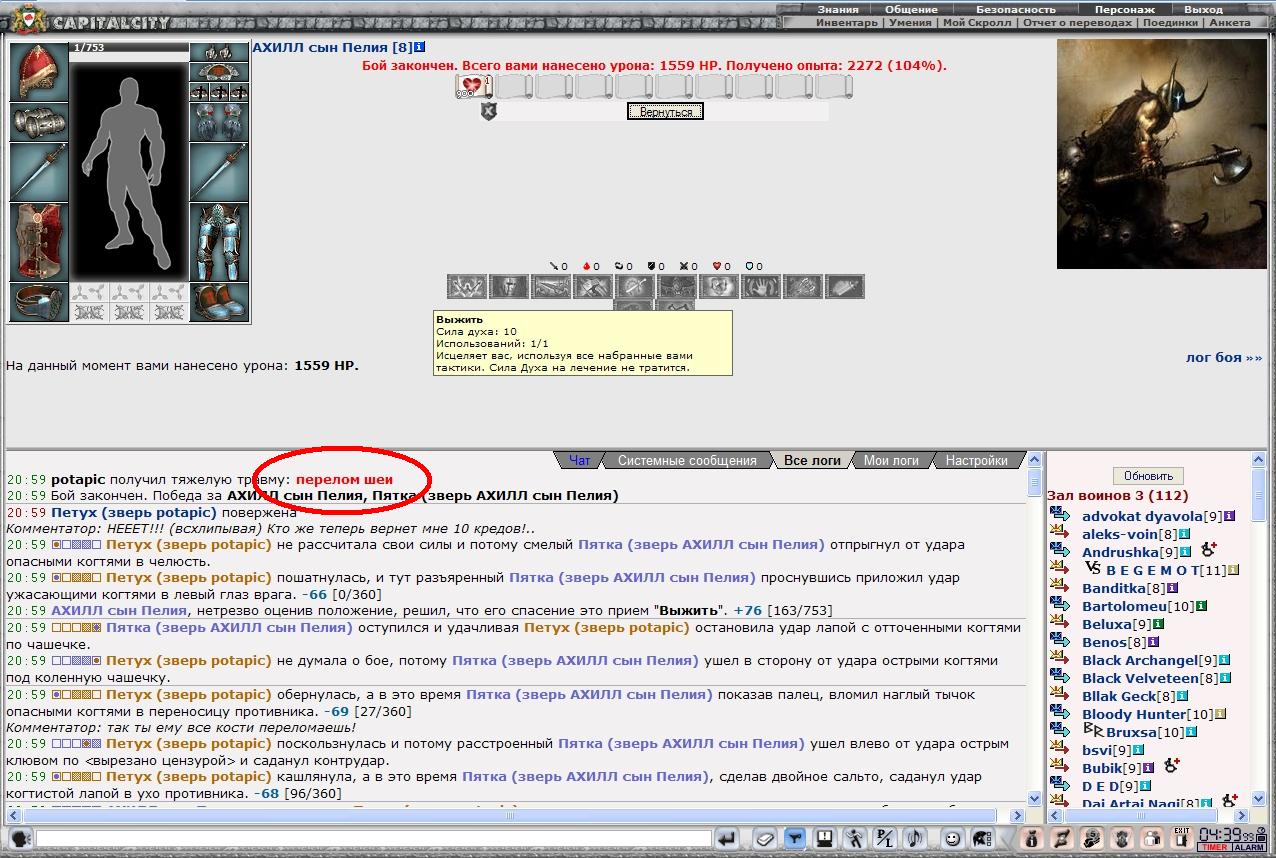The image size is (1276, 858).
Task: Open Отчет о переводах link
Action: [x=1075, y=22]
